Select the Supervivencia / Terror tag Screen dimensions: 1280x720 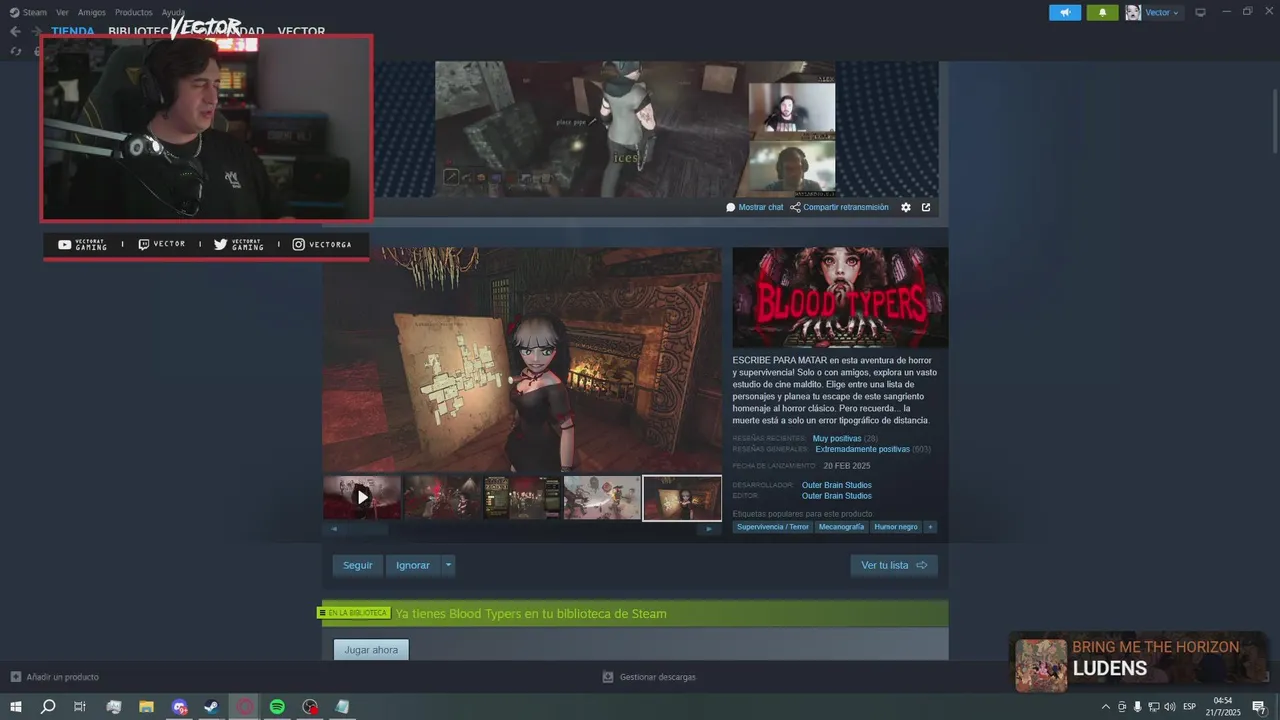(x=773, y=527)
